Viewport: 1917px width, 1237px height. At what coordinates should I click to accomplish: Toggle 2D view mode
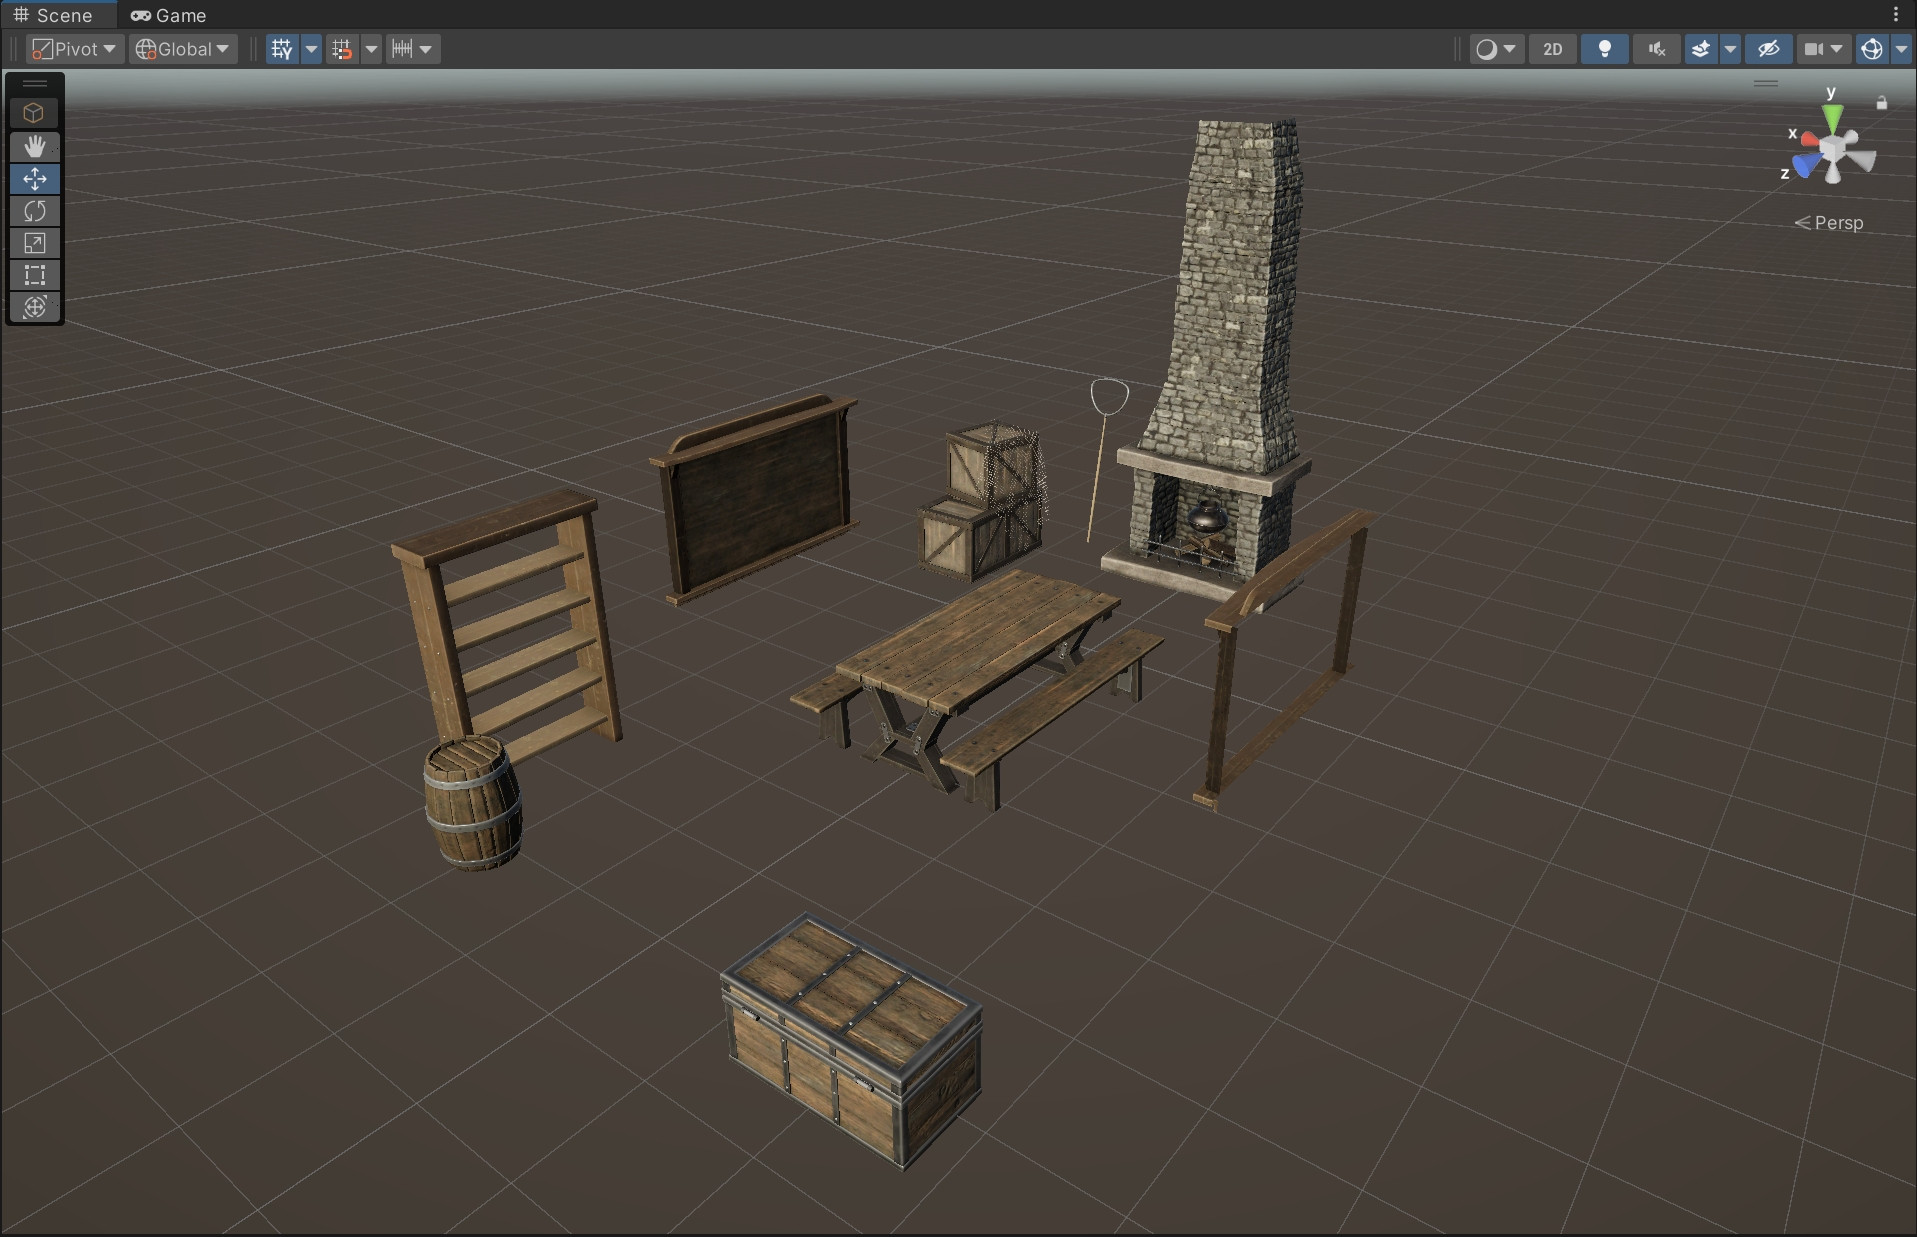(1552, 49)
